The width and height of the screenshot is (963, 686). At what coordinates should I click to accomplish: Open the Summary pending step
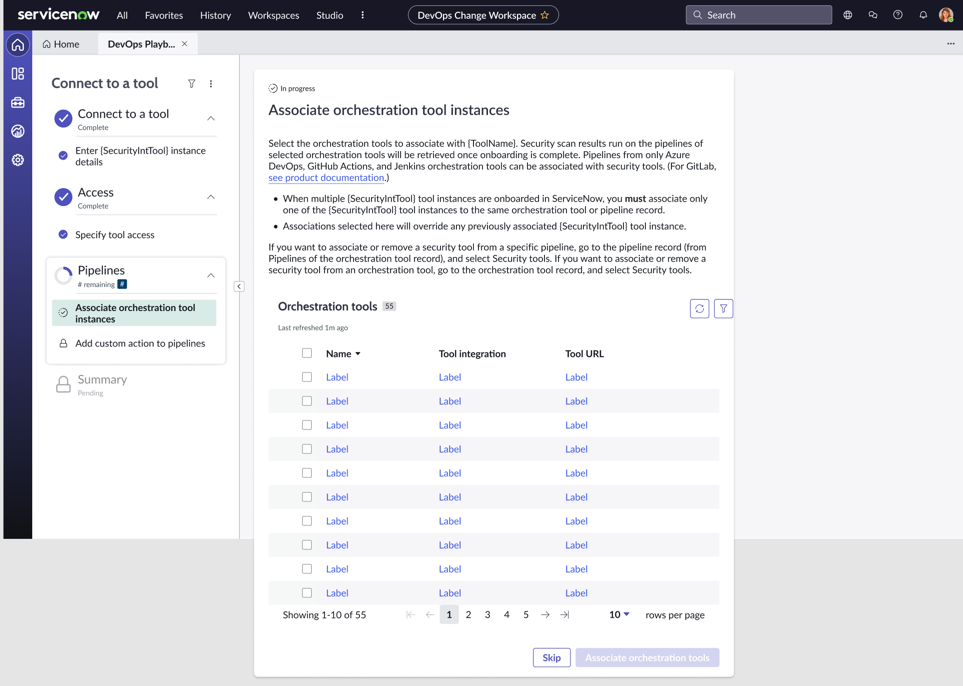point(102,384)
